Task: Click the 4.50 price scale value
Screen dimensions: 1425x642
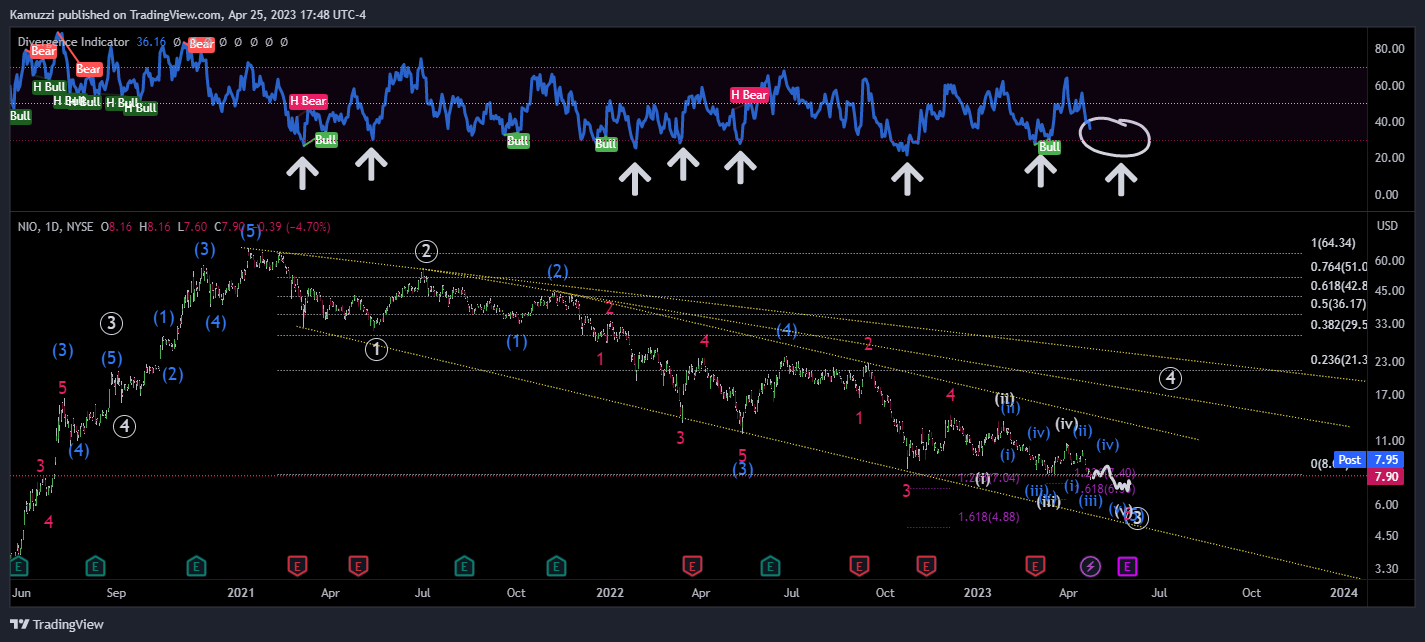Action: tap(1387, 536)
